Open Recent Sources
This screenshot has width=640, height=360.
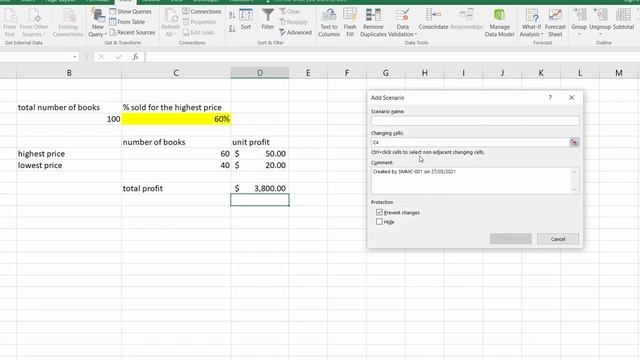click(132, 32)
